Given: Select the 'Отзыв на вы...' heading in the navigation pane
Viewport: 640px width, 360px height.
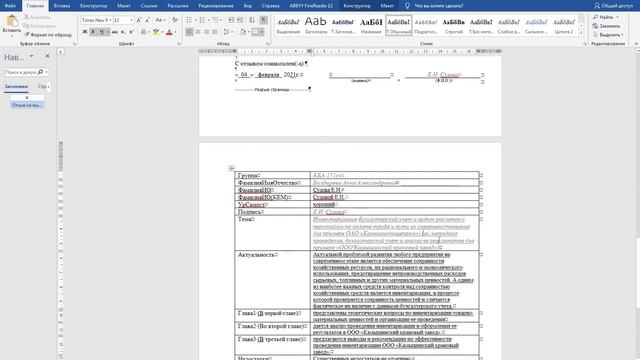Looking at the screenshot, I should (27, 105).
